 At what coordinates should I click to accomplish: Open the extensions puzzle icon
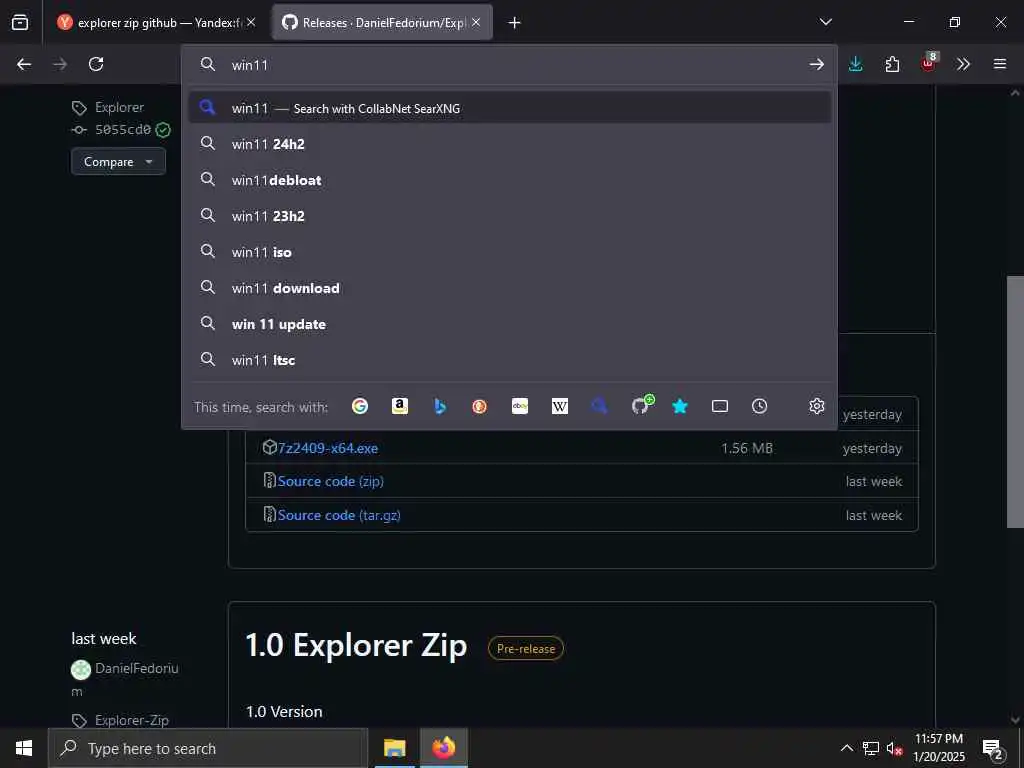point(892,64)
